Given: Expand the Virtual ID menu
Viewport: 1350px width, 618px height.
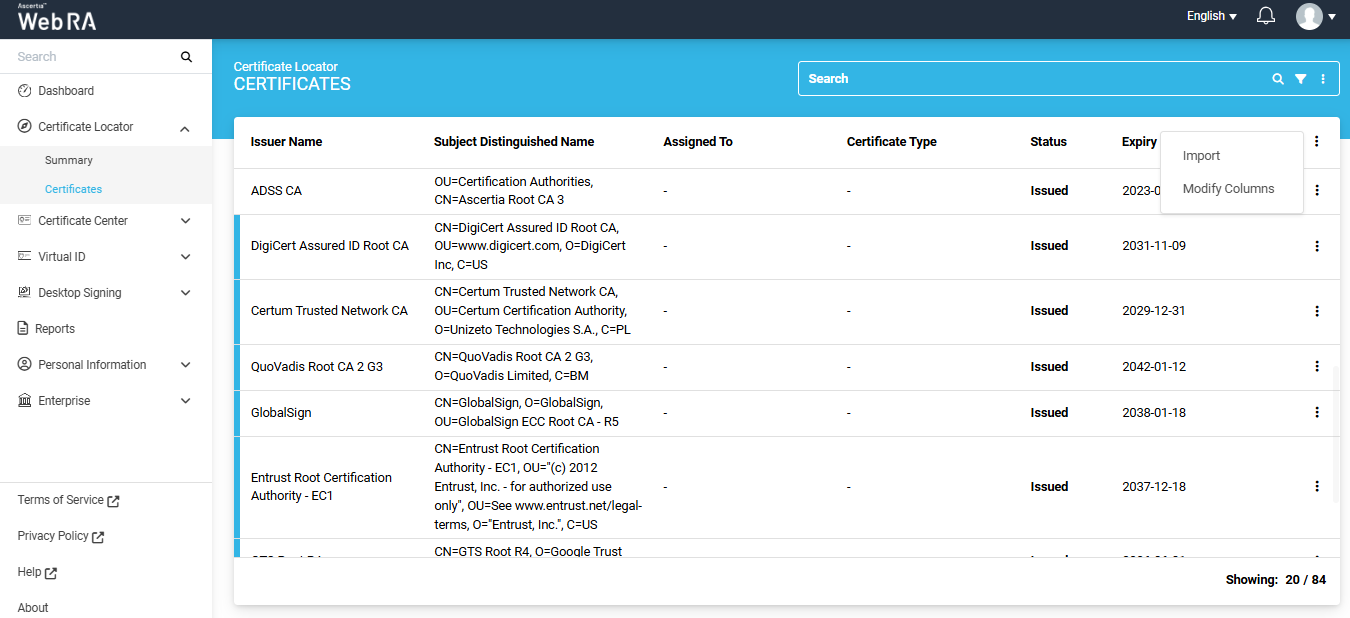Looking at the screenshot, I should (185, 257).
